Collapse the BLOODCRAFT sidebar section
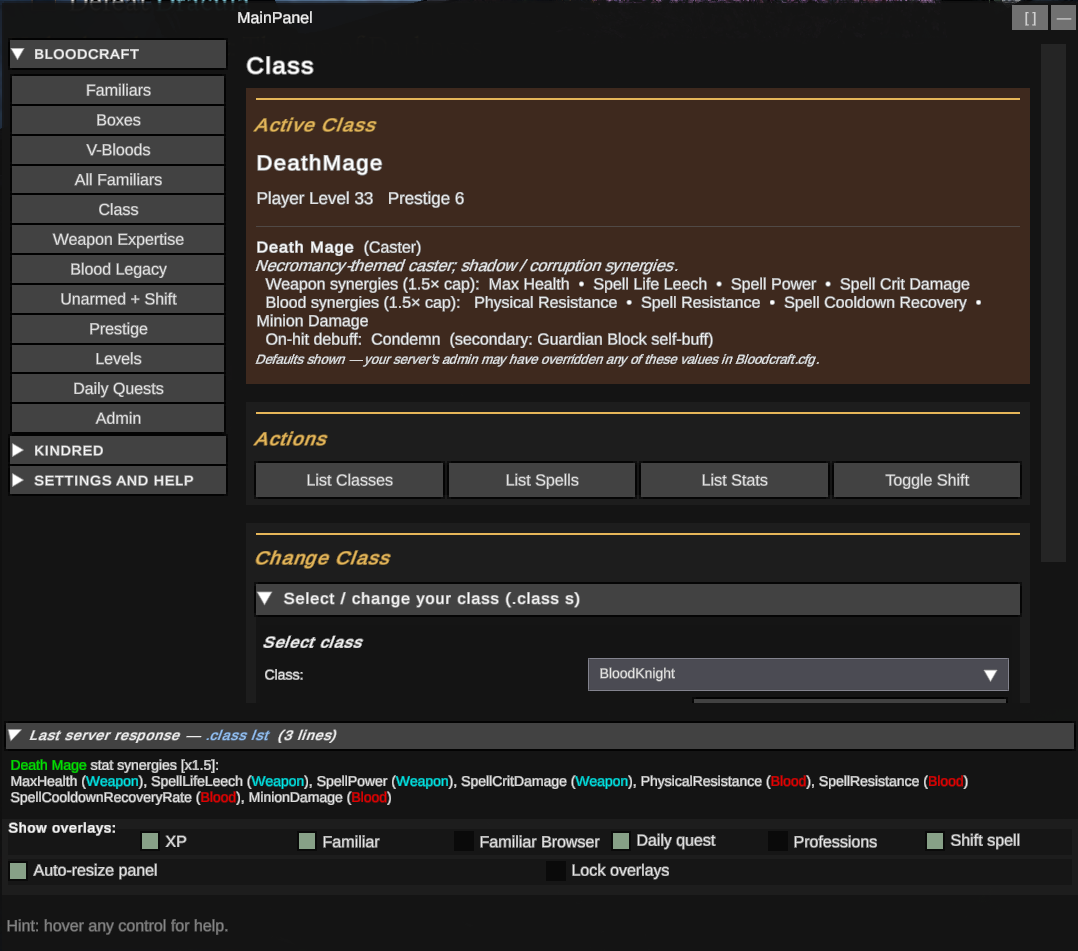The image size is (1078, 951). tap(118, 54)
